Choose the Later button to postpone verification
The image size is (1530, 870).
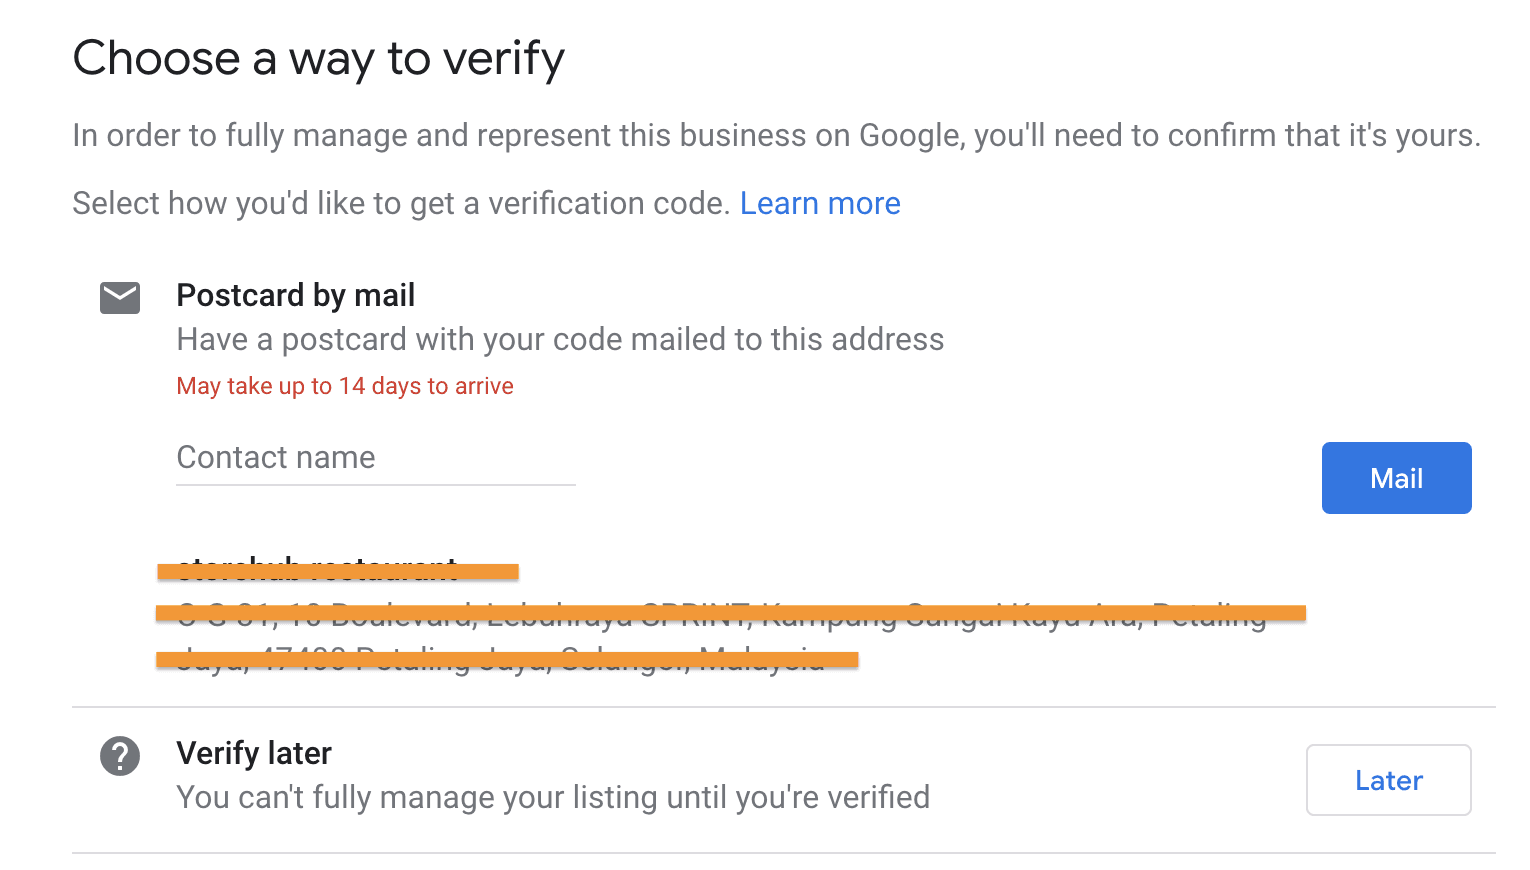[1388, 780]
